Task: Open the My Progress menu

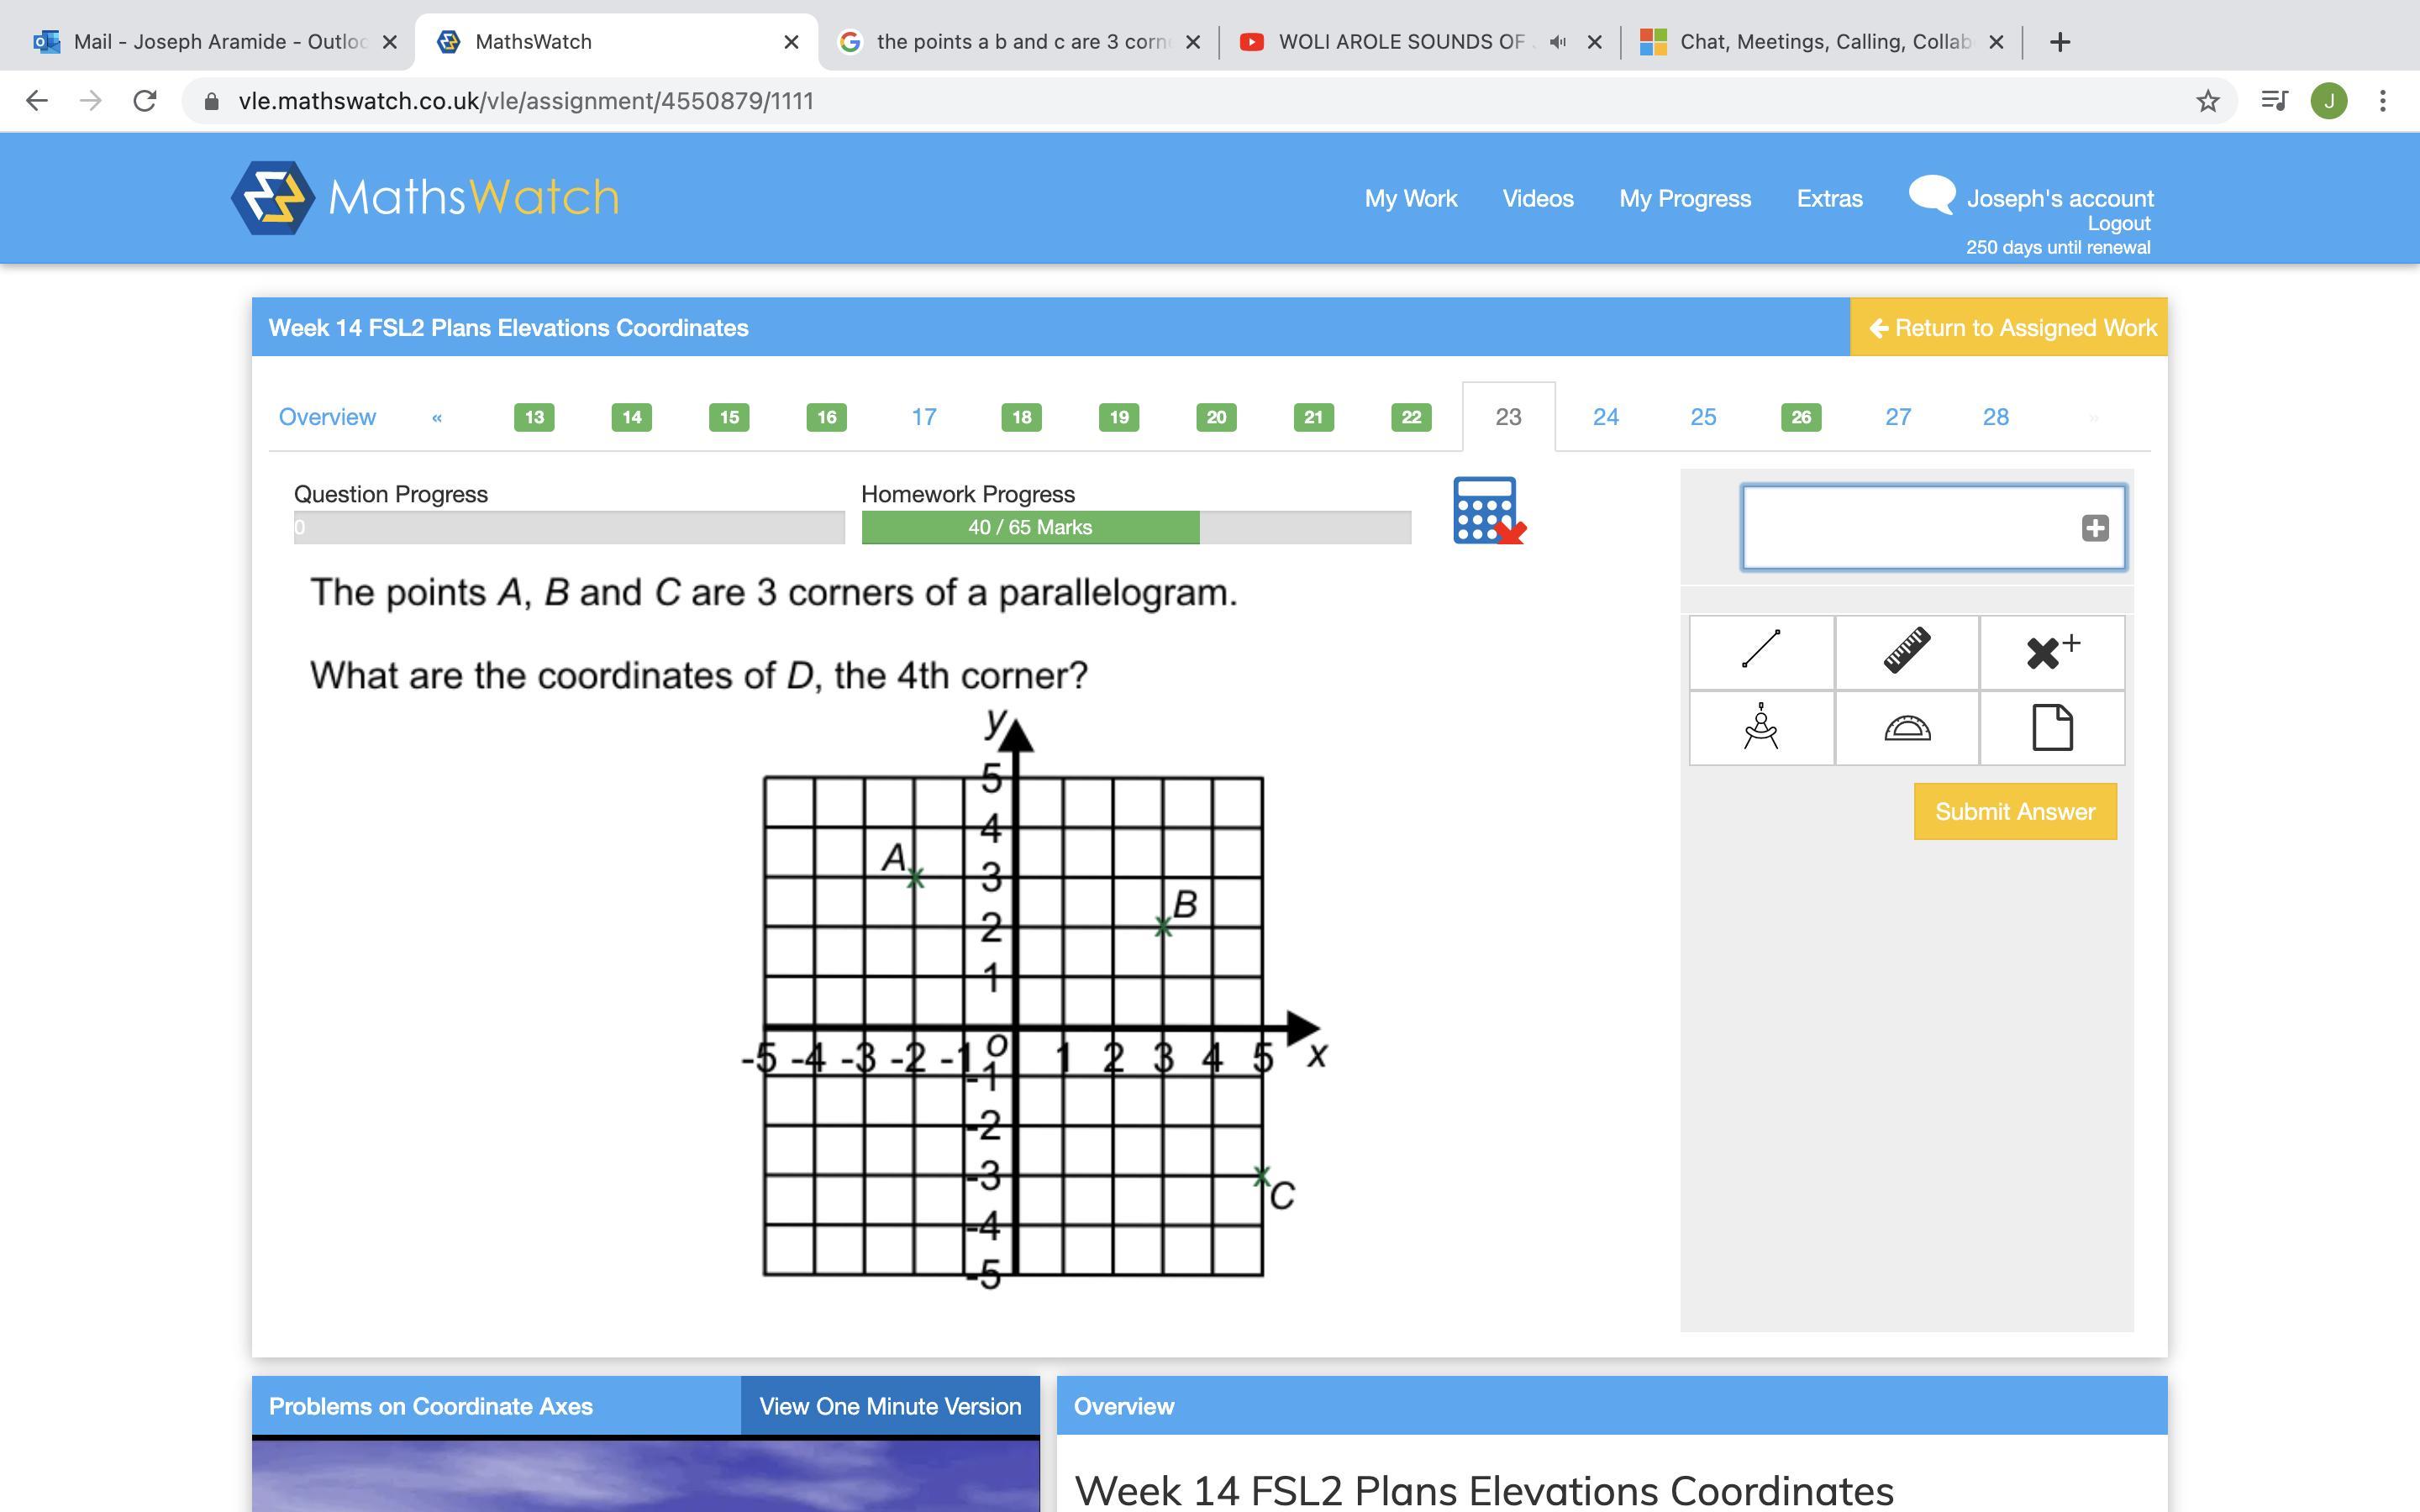Action: (x=1684, y=198)
